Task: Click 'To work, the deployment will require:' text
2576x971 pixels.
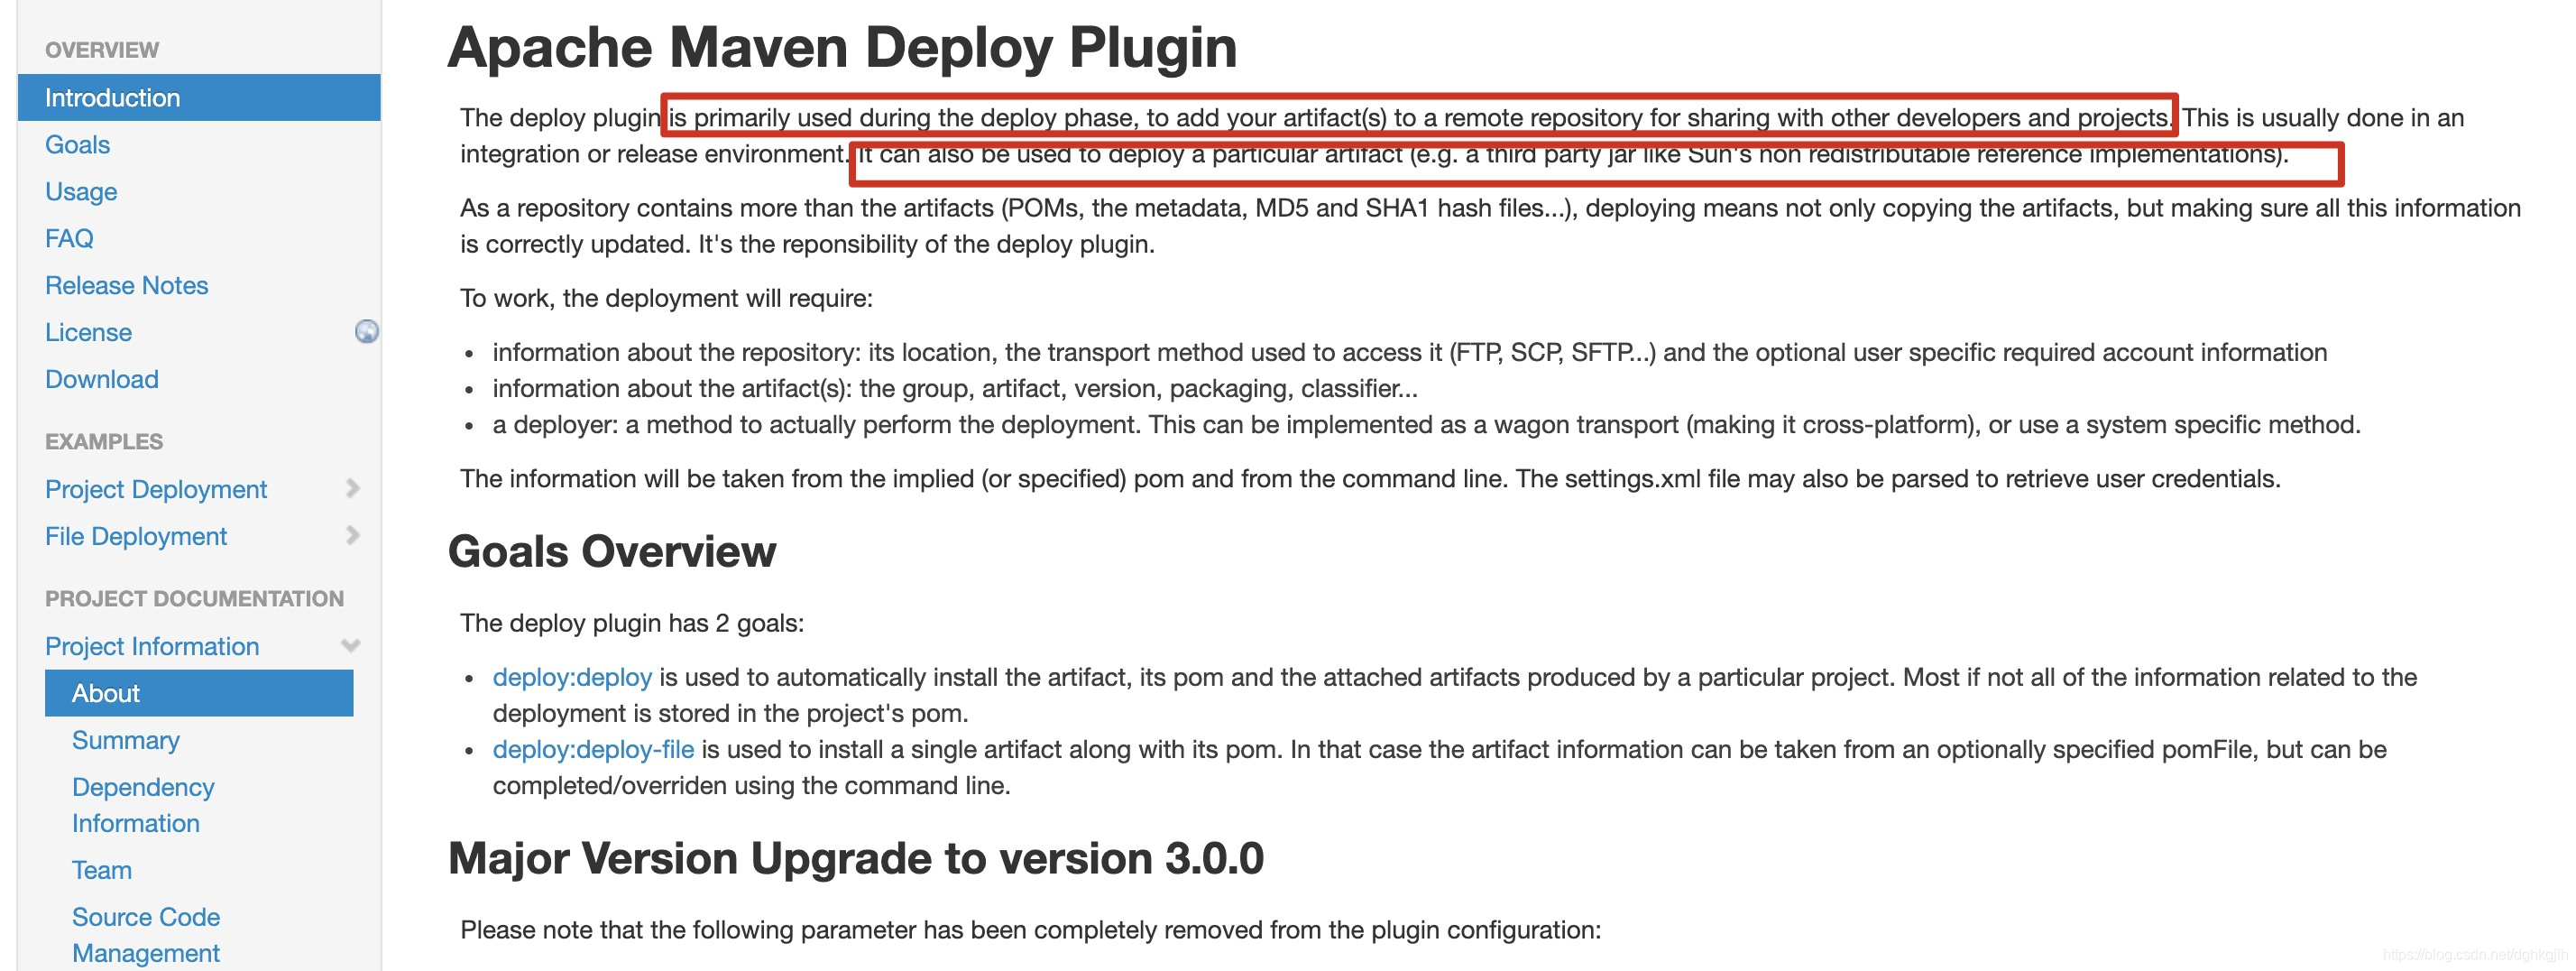Action: click(x=666, y=298)
